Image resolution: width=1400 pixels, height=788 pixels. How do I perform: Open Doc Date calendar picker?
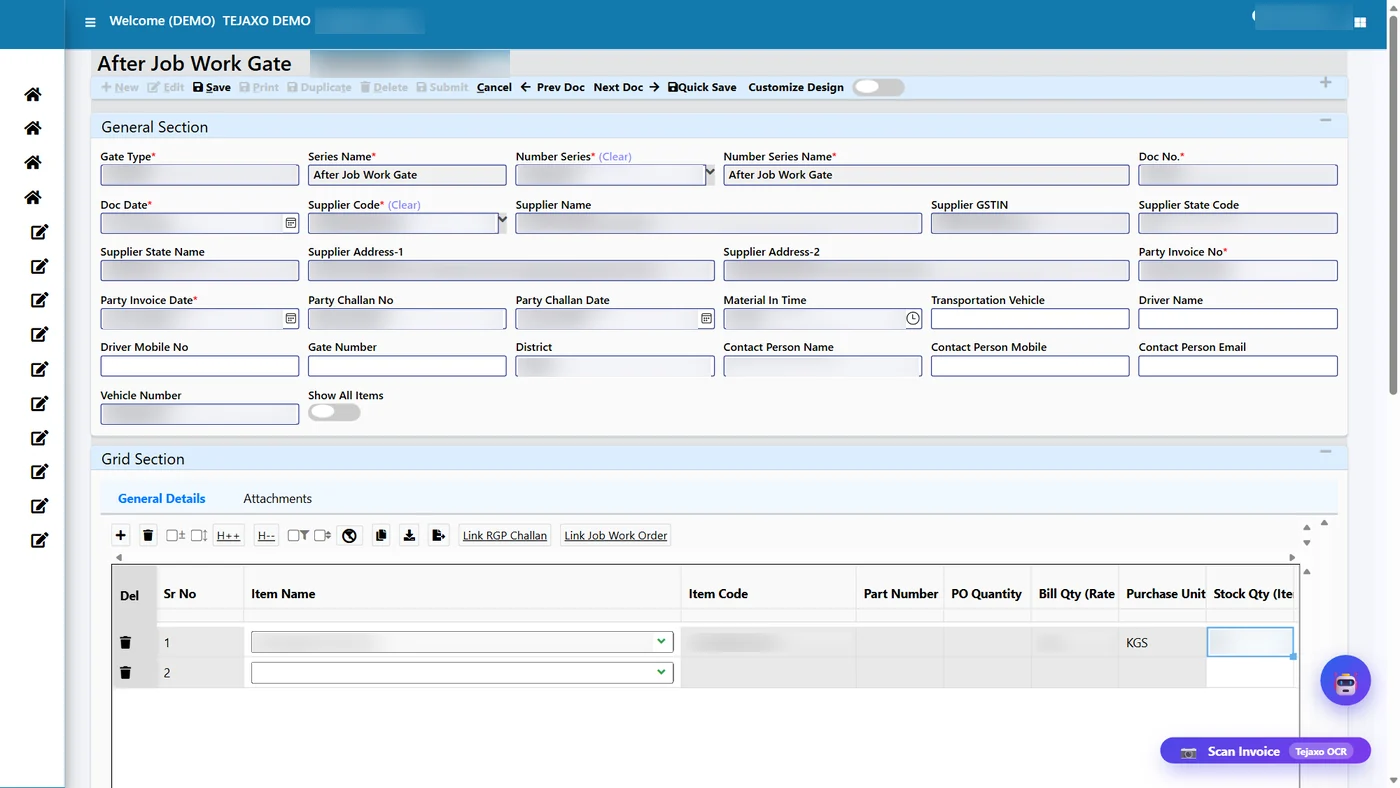[x=291, y=223]
